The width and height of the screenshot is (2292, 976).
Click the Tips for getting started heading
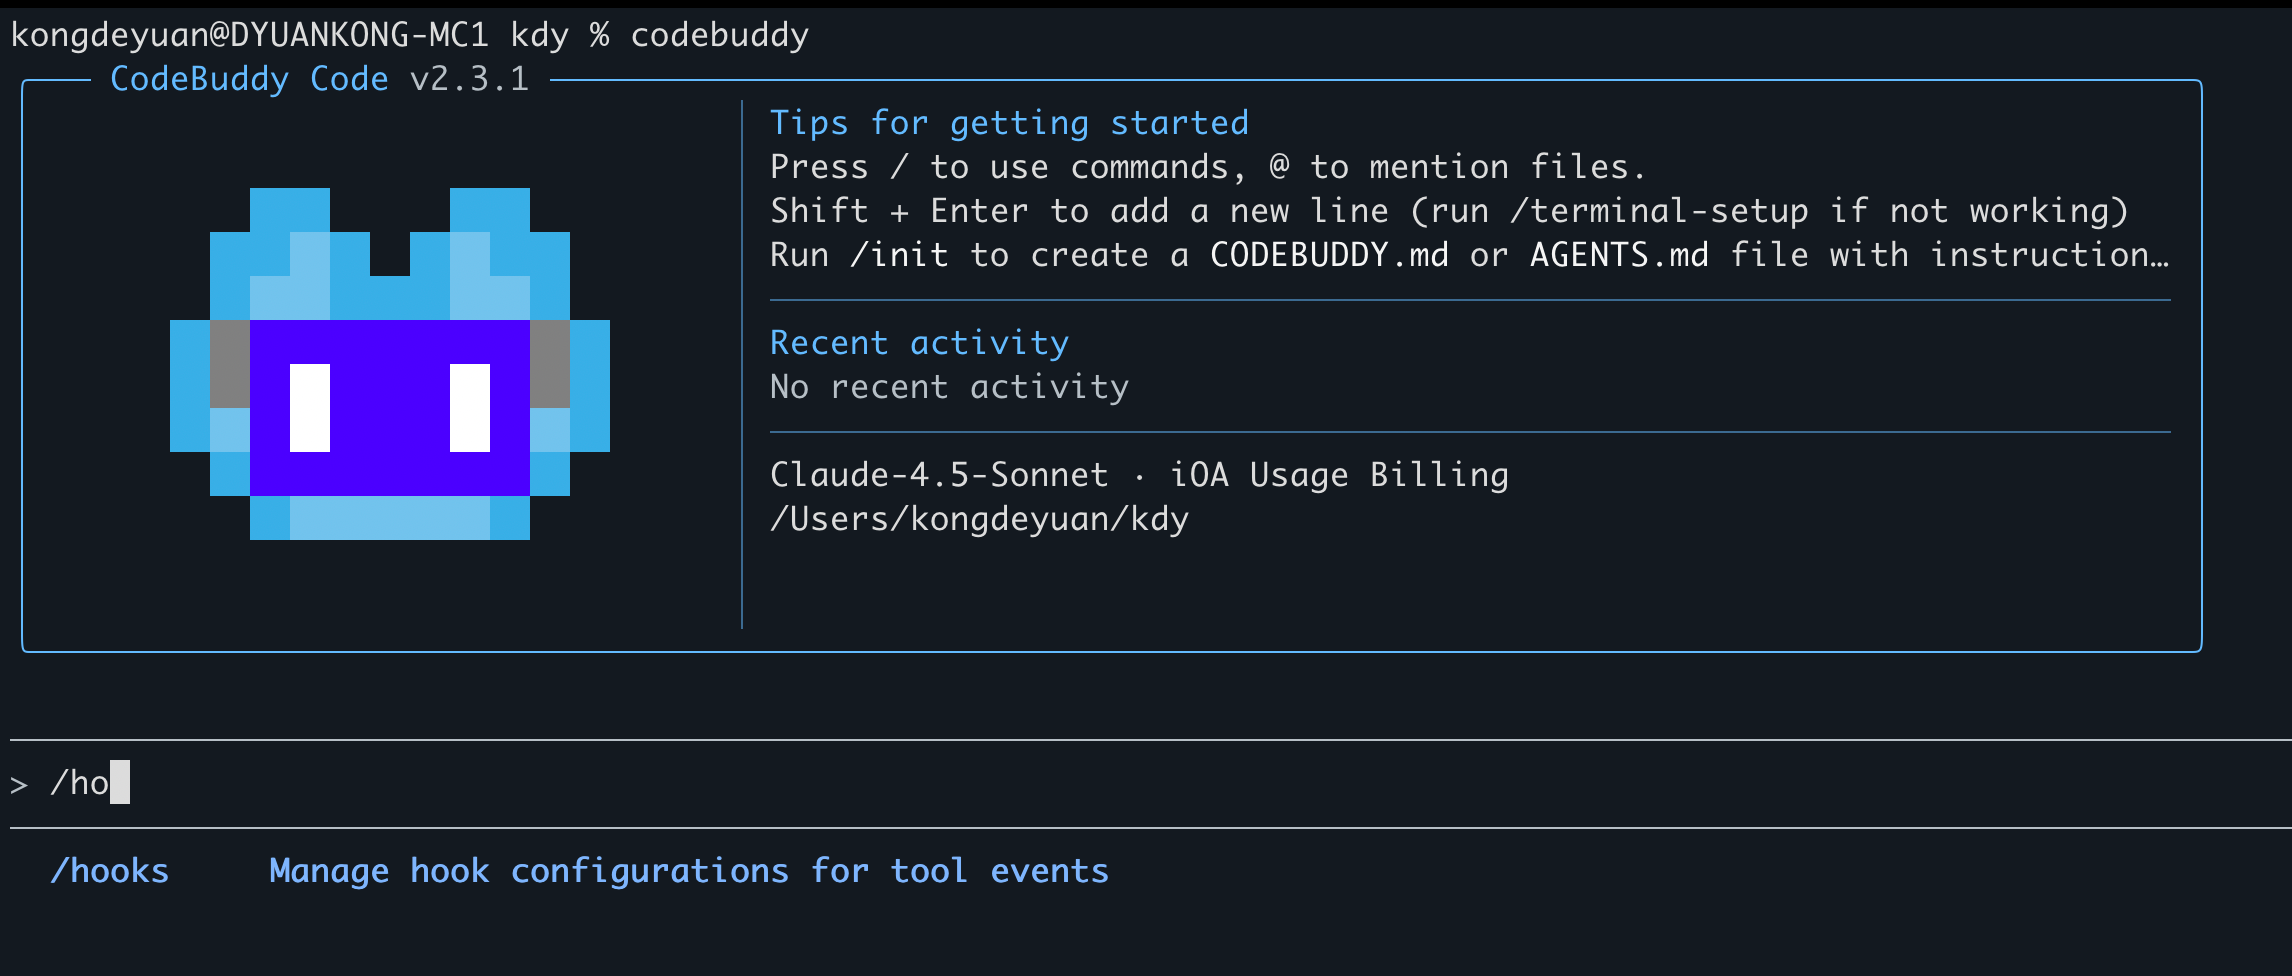click(1009, 123)
